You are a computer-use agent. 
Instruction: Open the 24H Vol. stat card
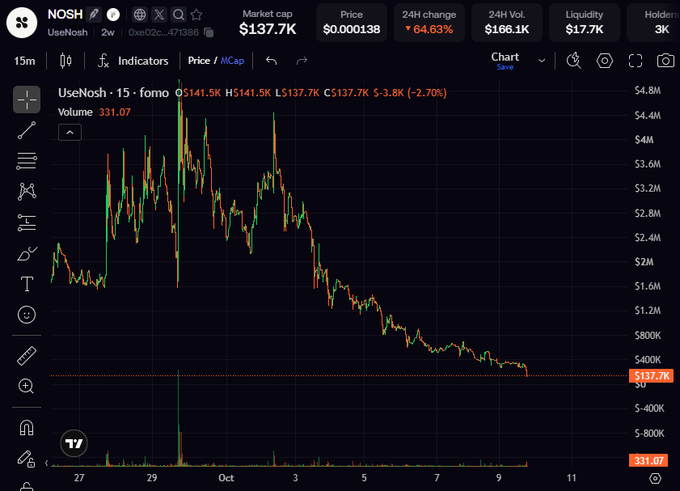[507, 23]
